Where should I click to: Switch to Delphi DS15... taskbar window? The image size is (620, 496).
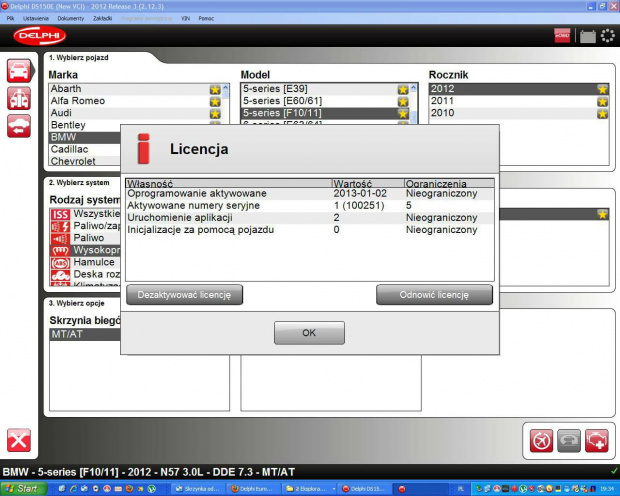point(363,489)
